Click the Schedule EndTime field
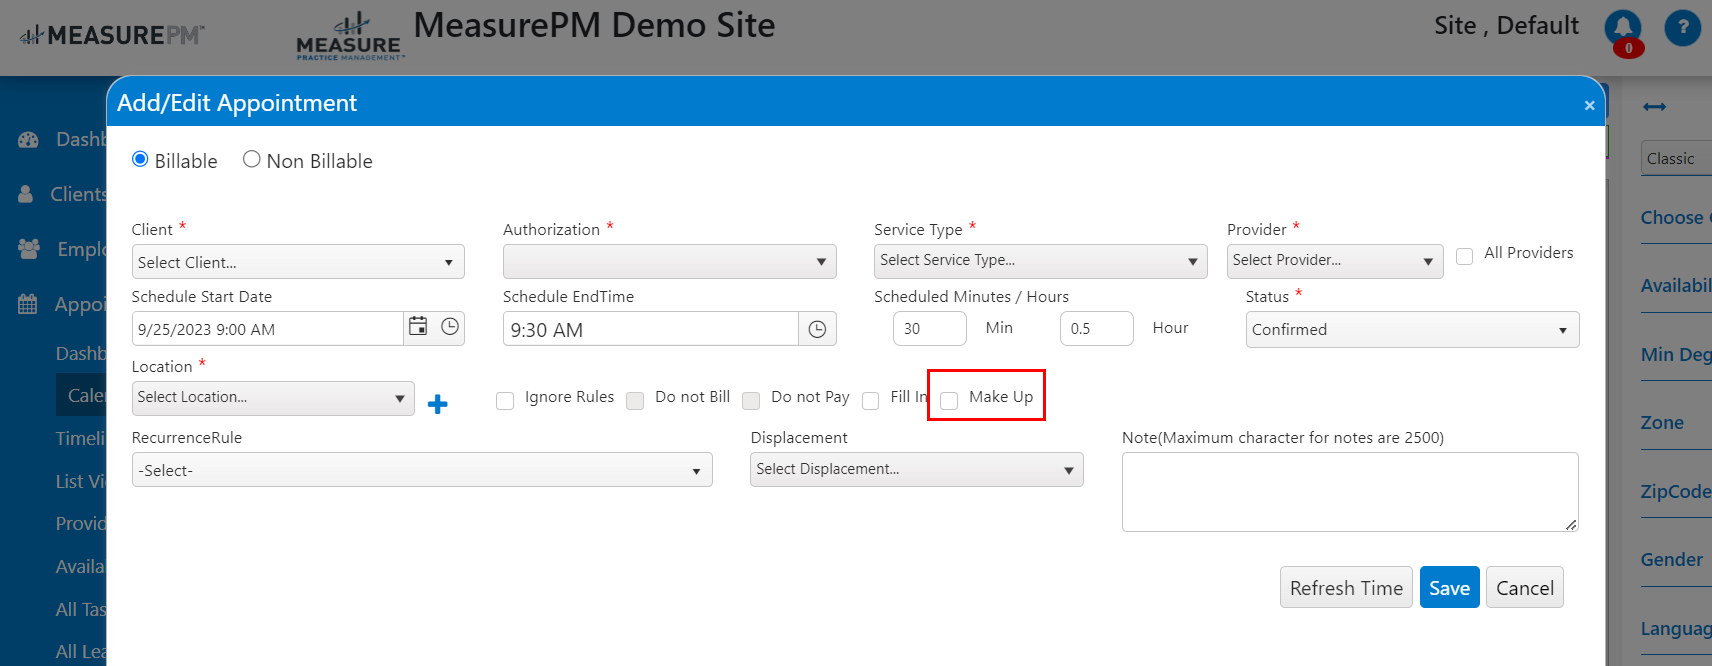This screenshot has width=1712, height=666. click(x=651, y=329)
